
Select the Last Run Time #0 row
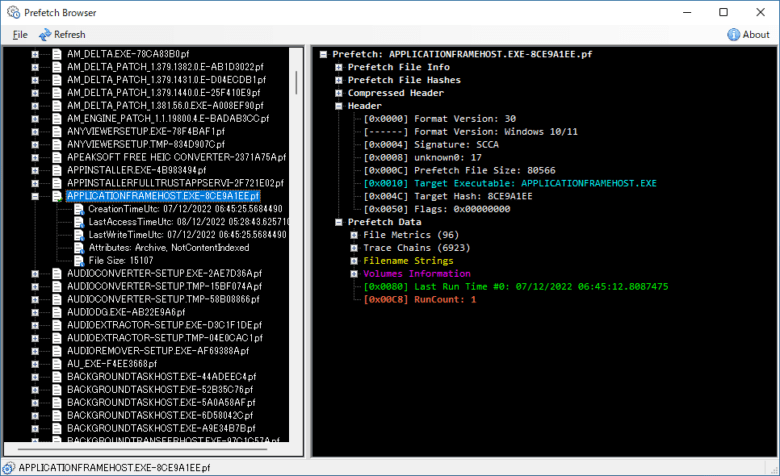tap(516, 286)
